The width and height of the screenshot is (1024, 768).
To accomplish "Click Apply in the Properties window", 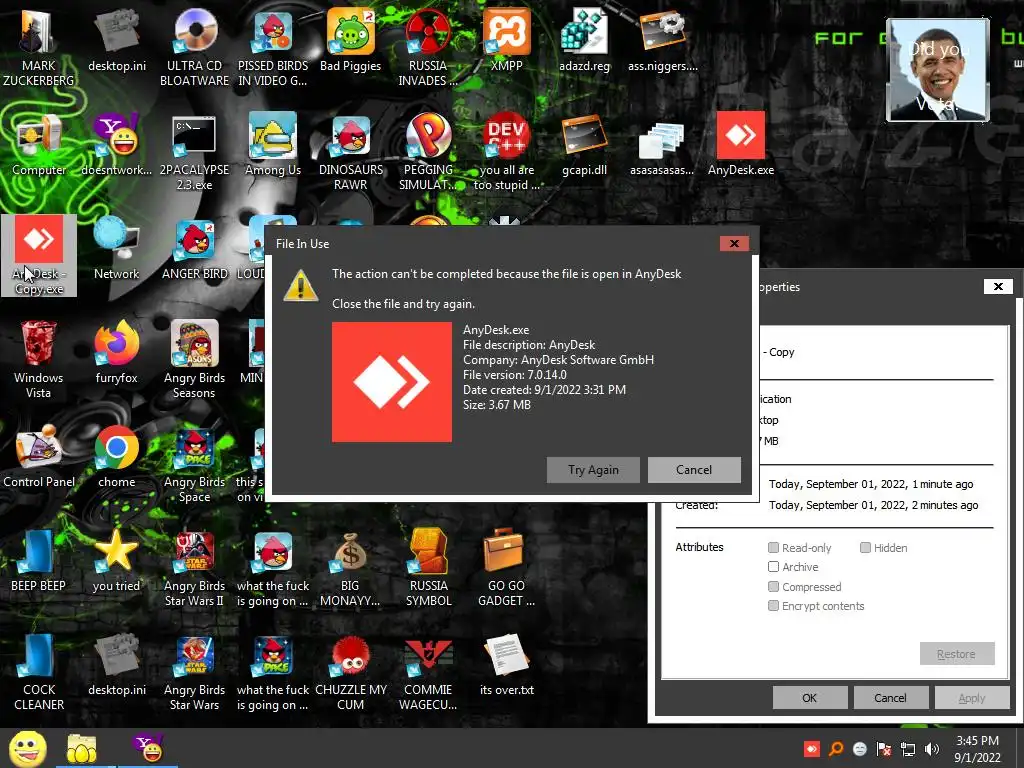I will click(972, 697).
